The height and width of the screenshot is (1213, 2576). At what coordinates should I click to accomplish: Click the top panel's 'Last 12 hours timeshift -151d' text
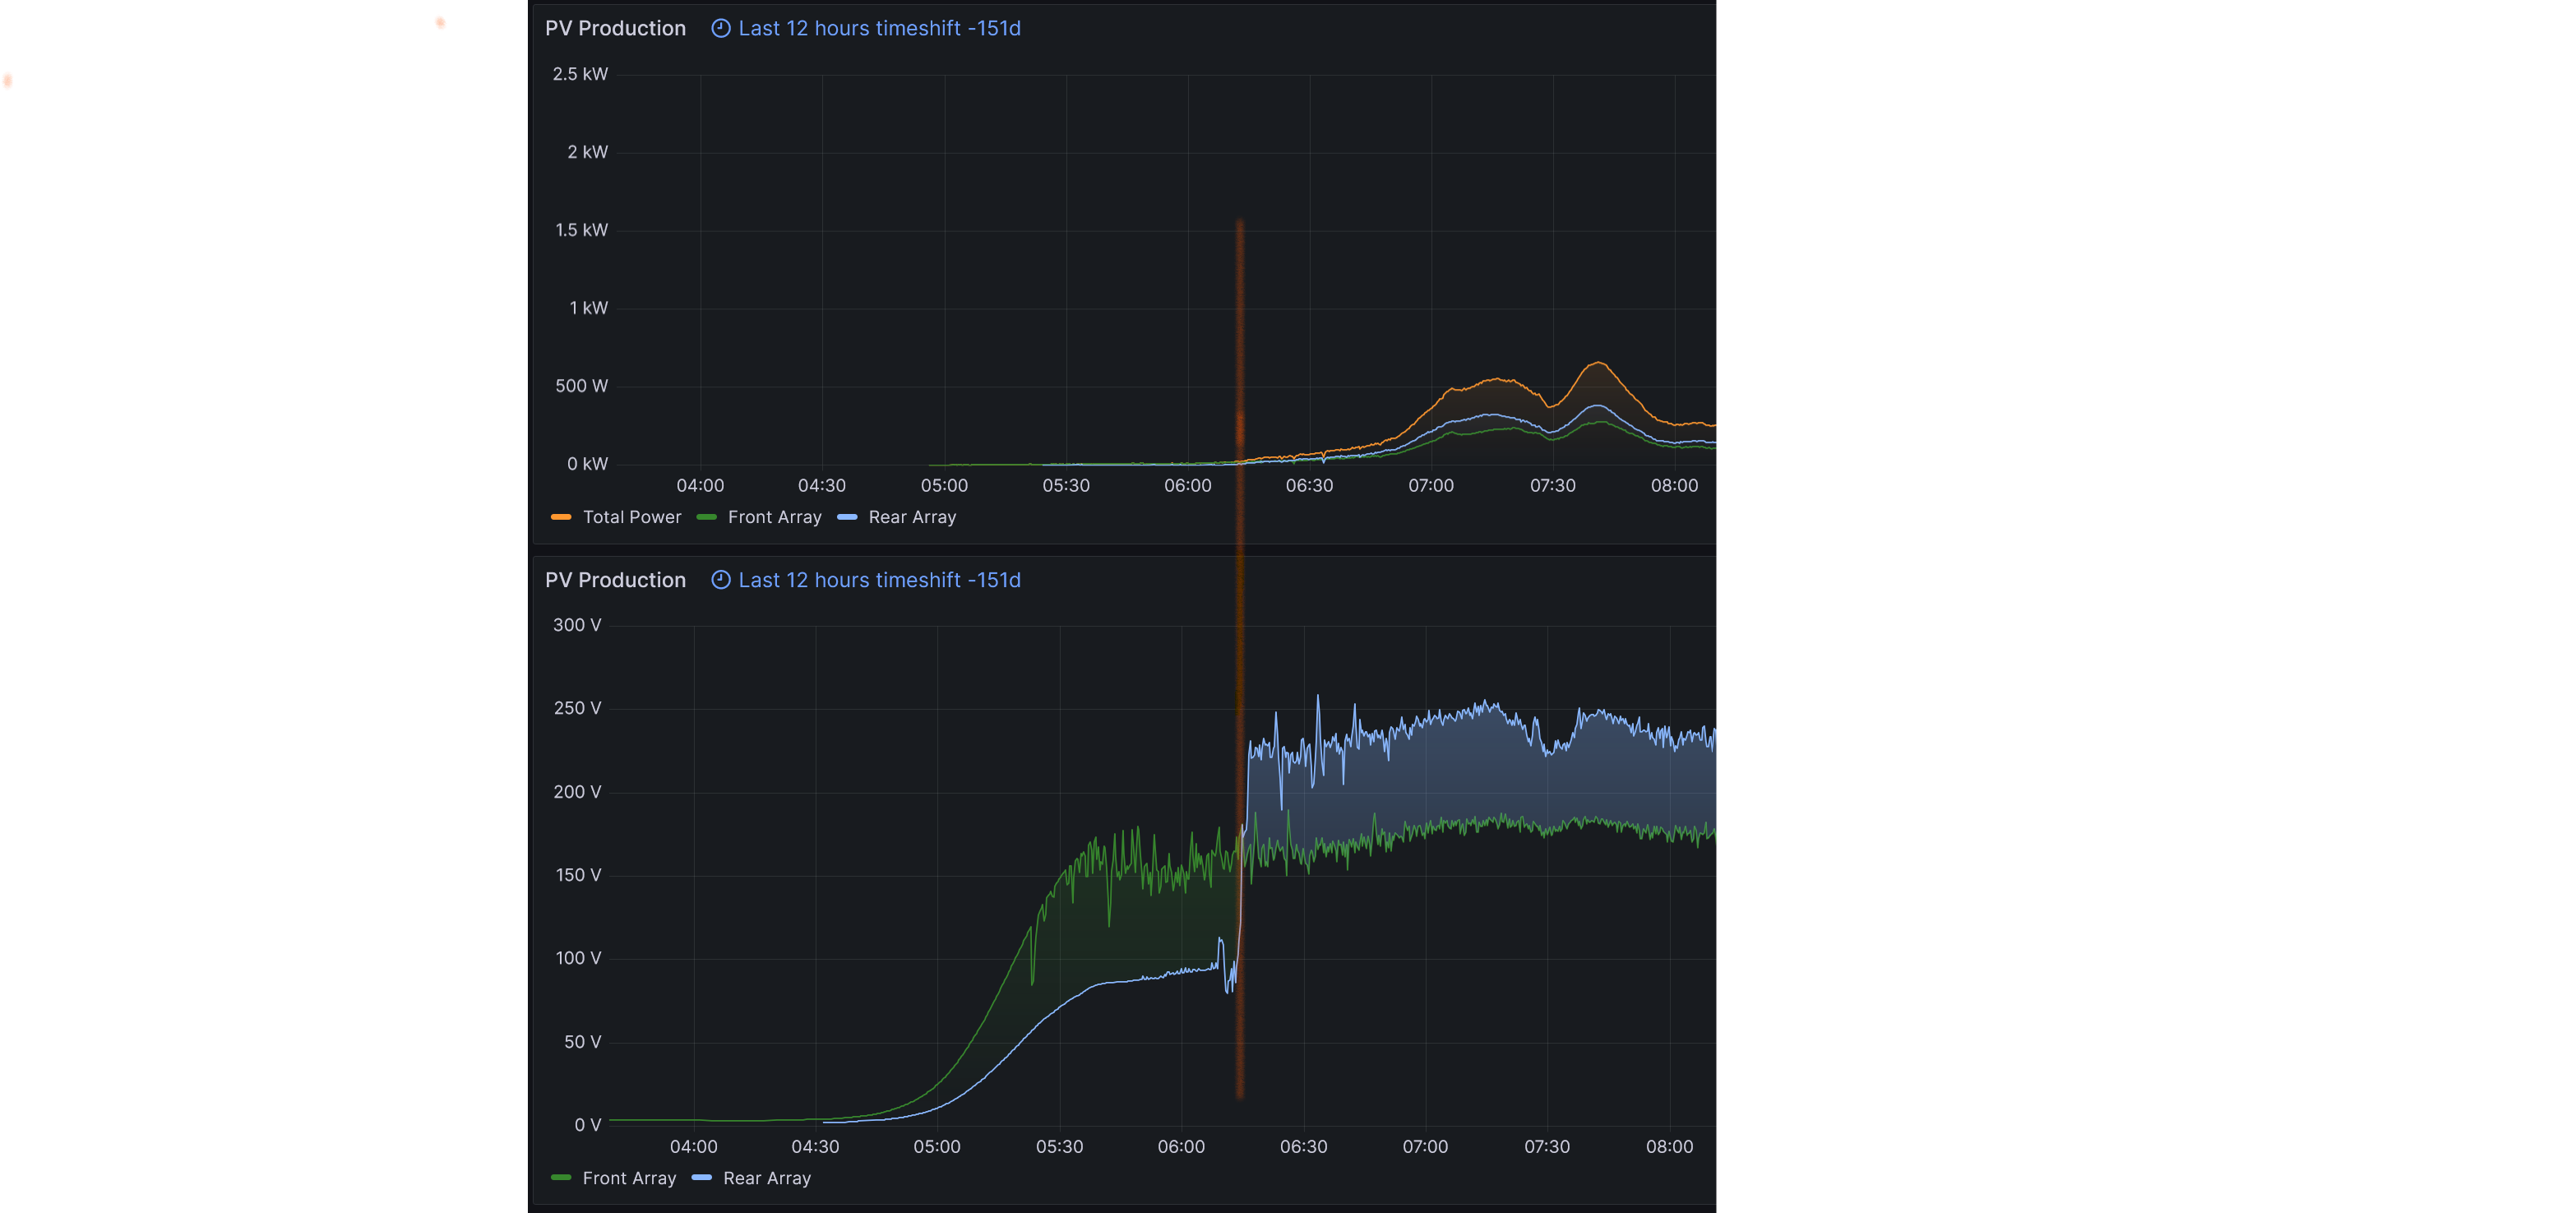[x=879, y=28]
